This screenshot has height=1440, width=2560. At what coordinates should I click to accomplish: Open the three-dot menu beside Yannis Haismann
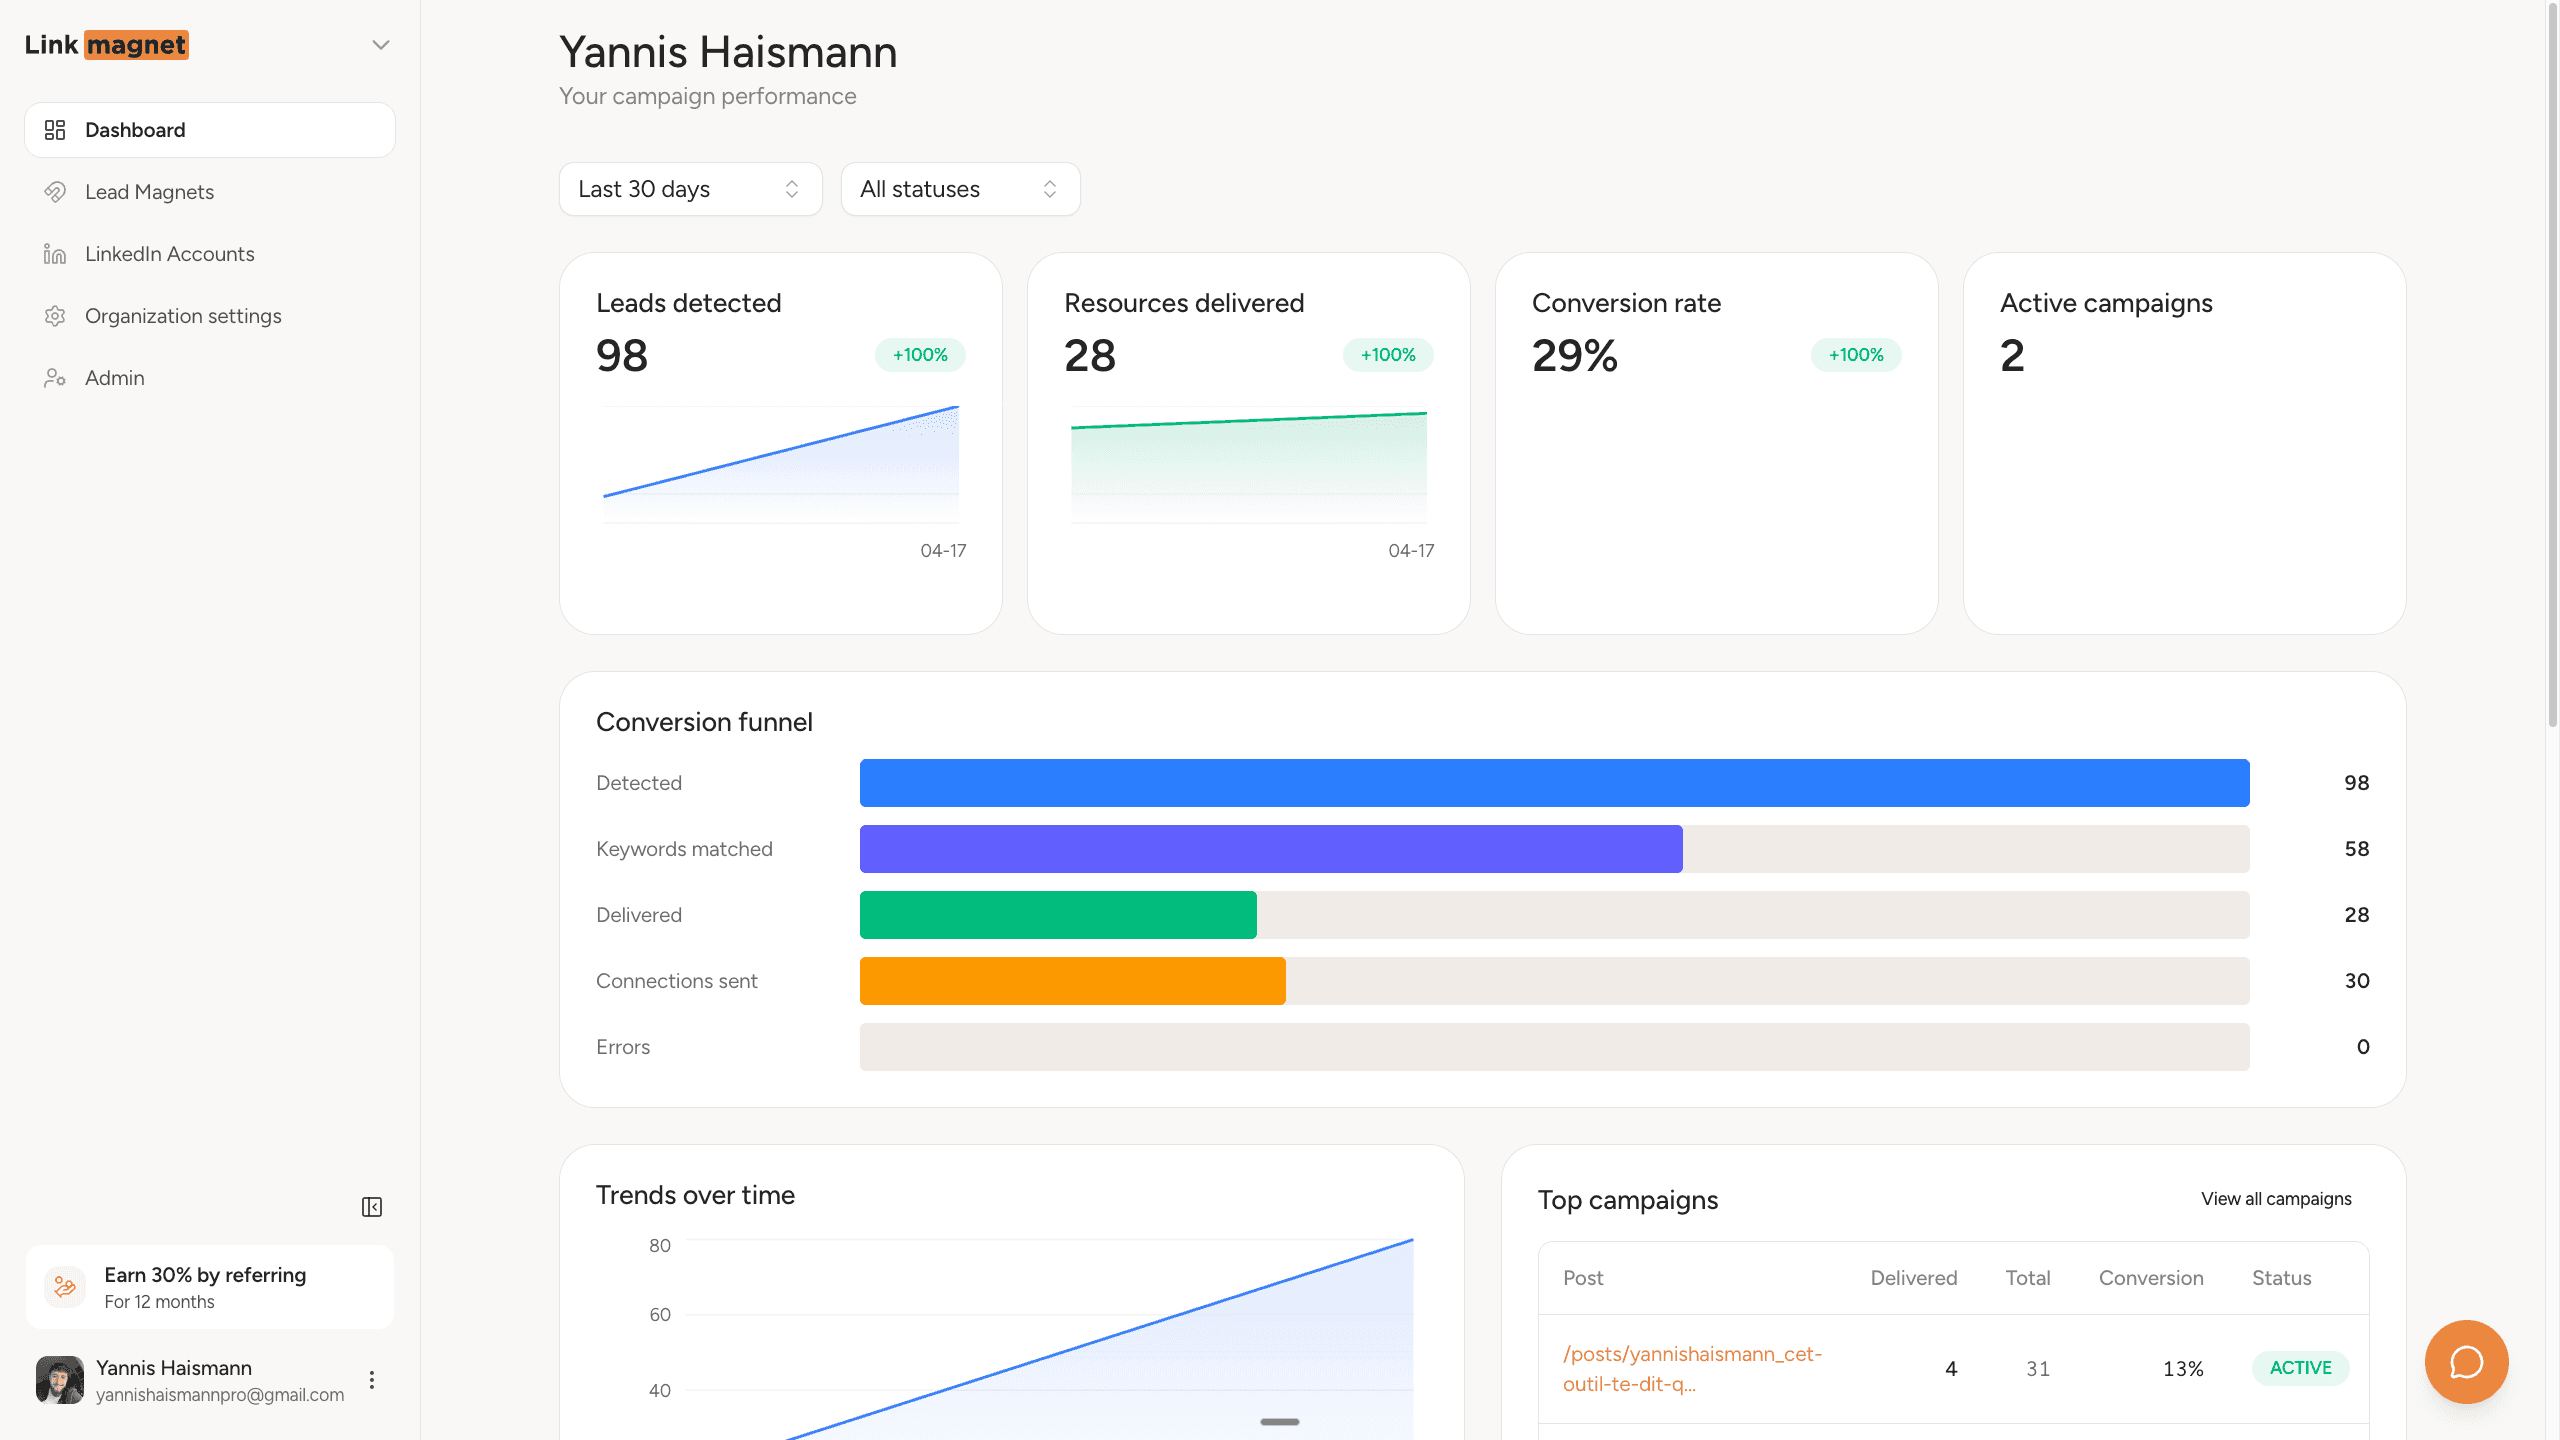372,1379
